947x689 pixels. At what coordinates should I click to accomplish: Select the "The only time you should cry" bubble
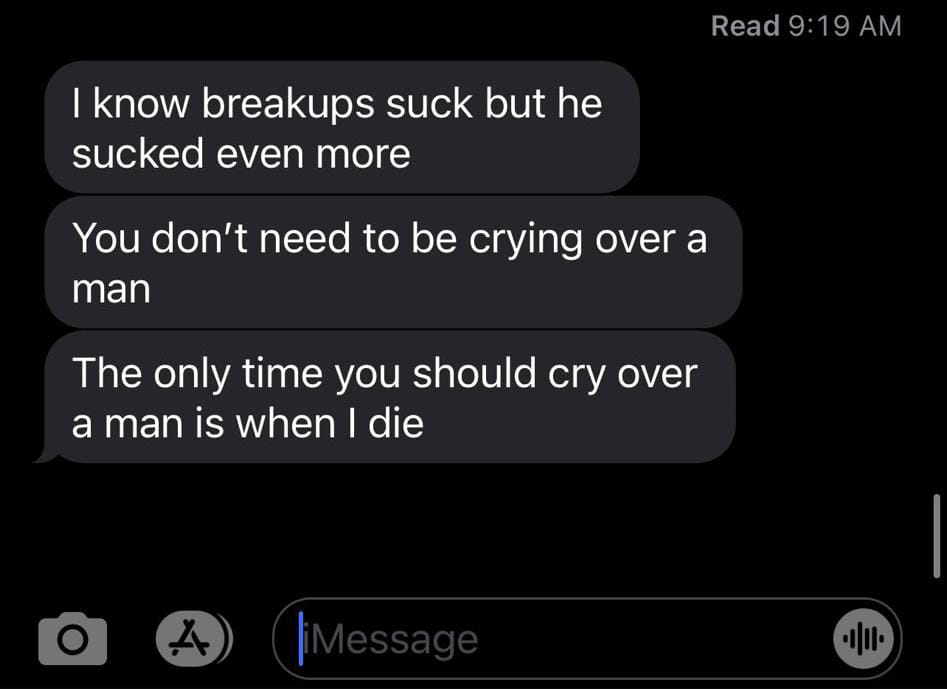click(x=390, y=397)
